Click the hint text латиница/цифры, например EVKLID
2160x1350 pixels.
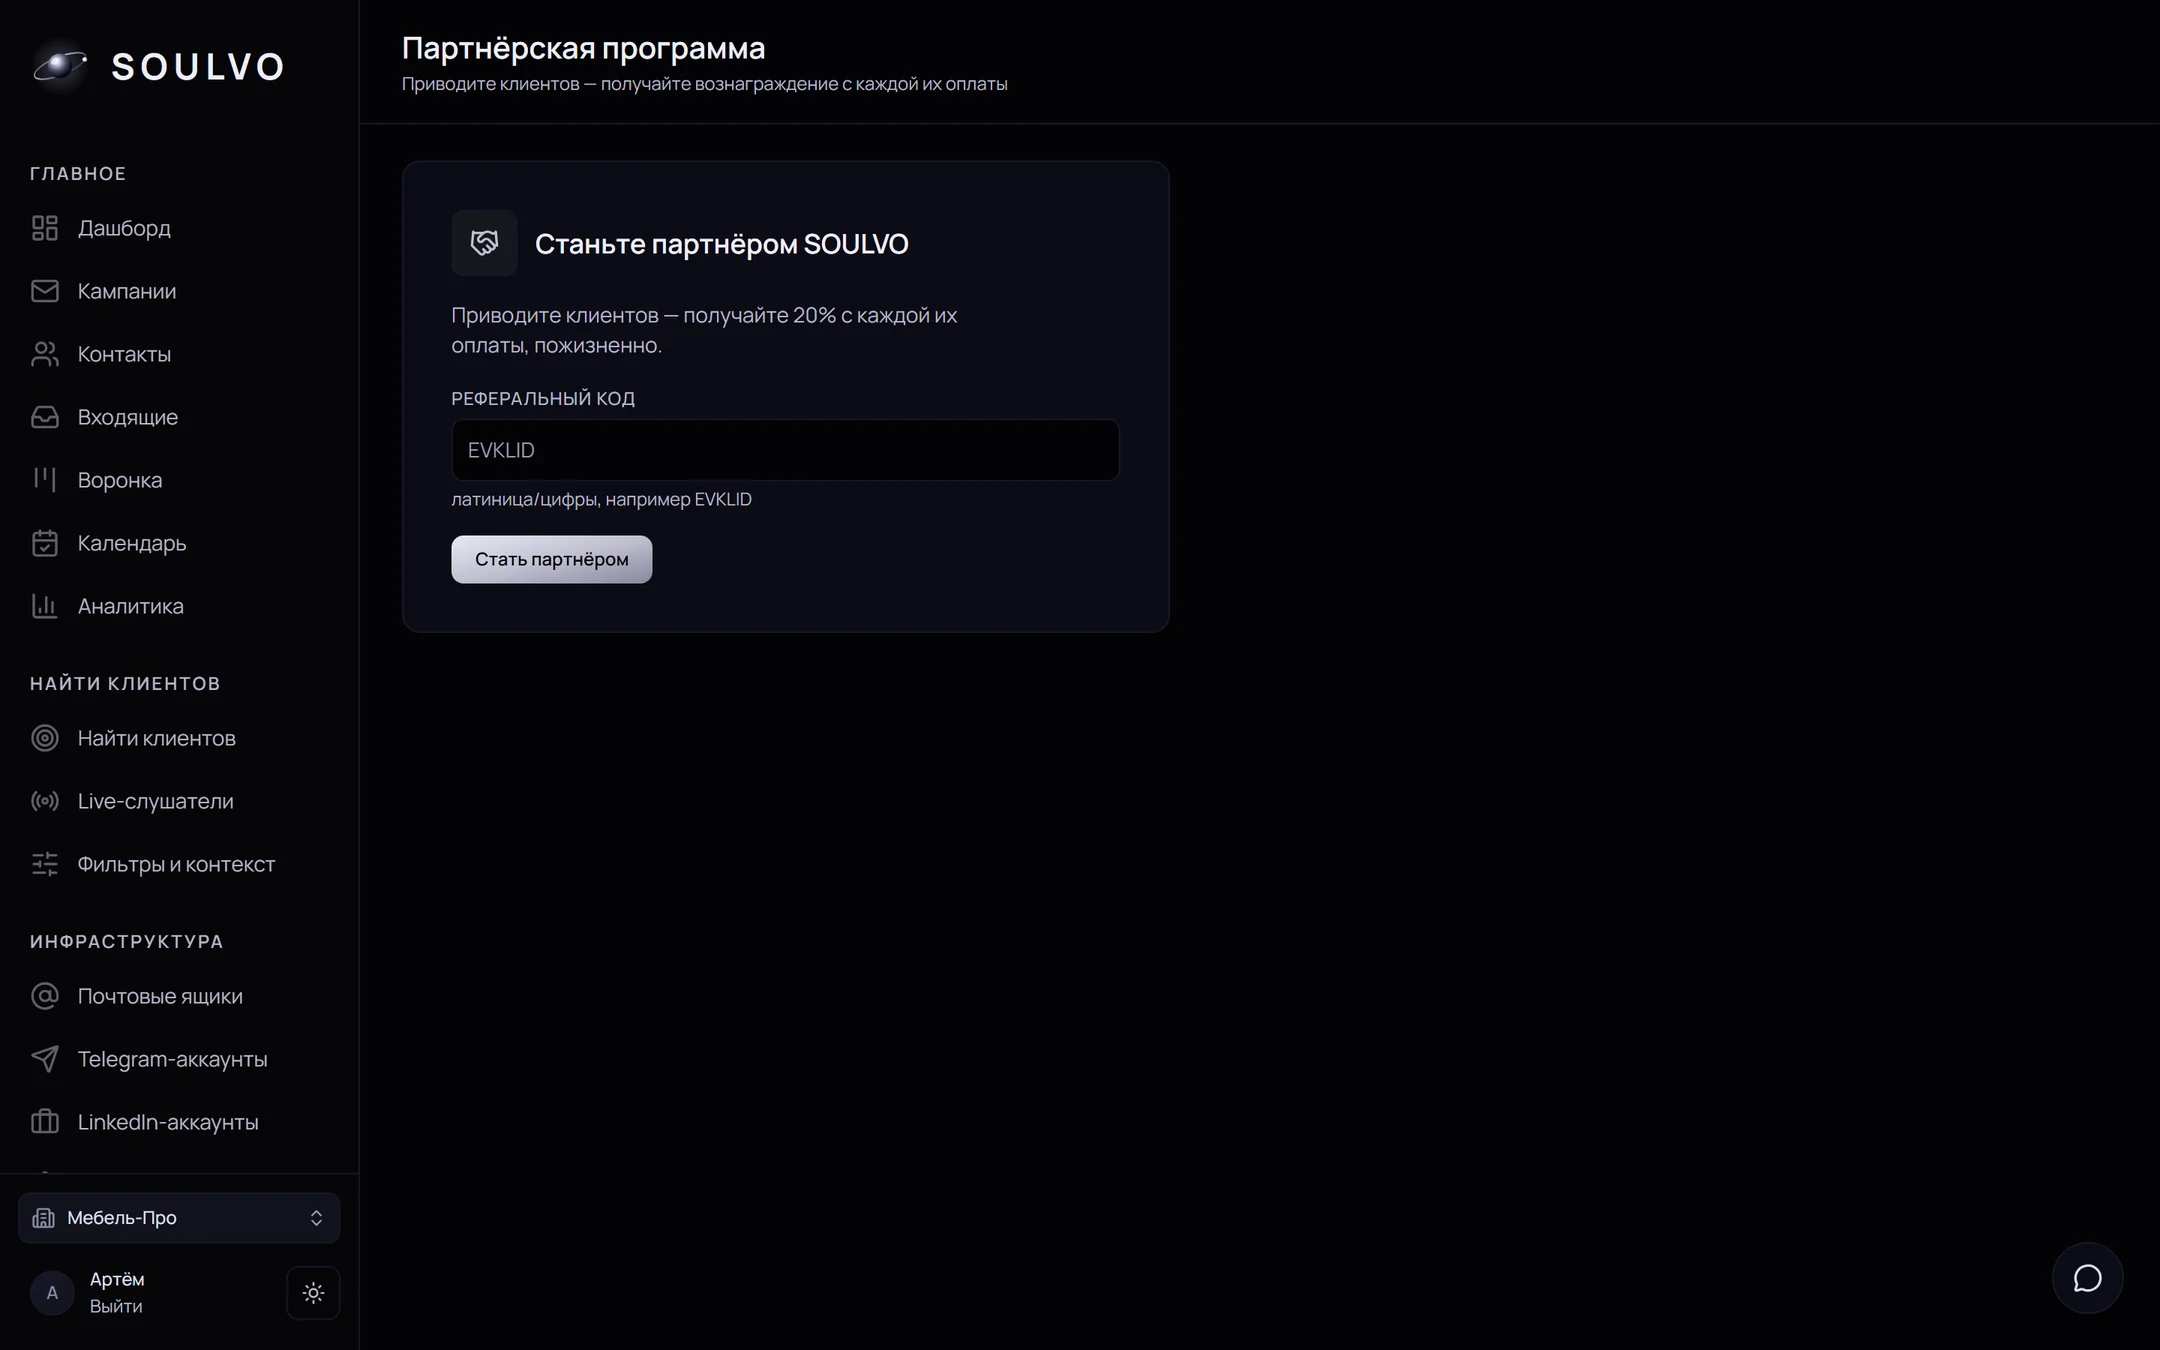601,499
